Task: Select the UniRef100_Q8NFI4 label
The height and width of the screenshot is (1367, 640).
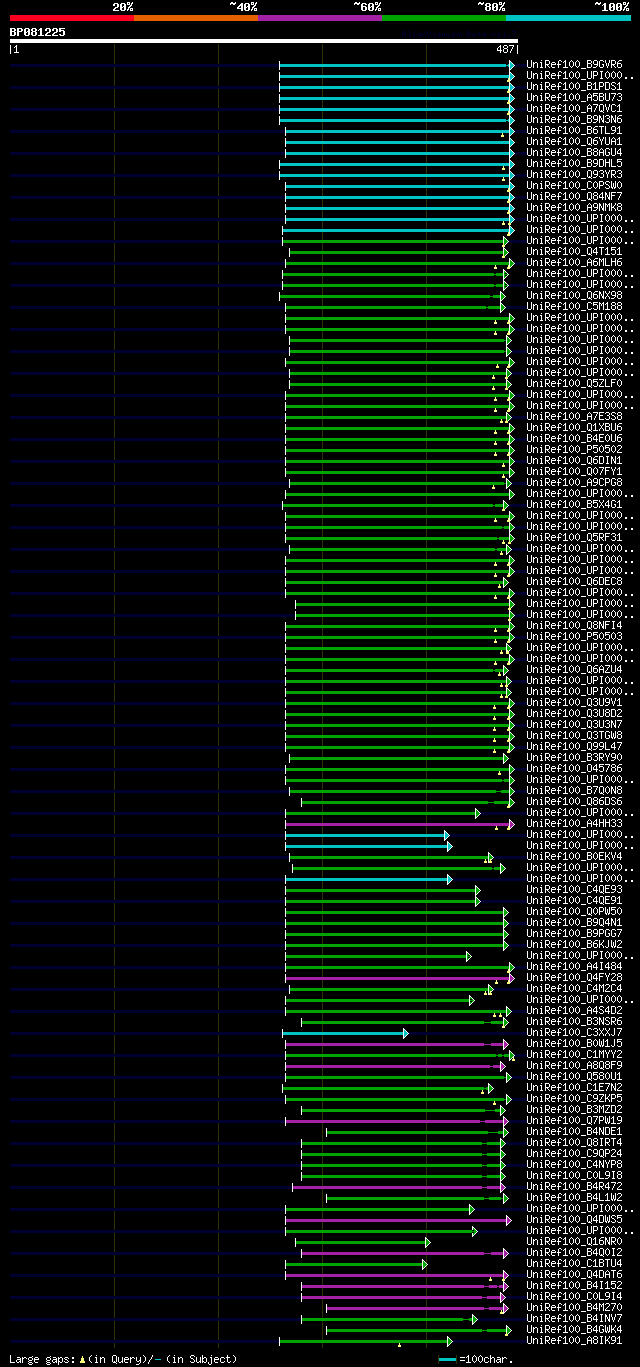Action: (573, 625)
